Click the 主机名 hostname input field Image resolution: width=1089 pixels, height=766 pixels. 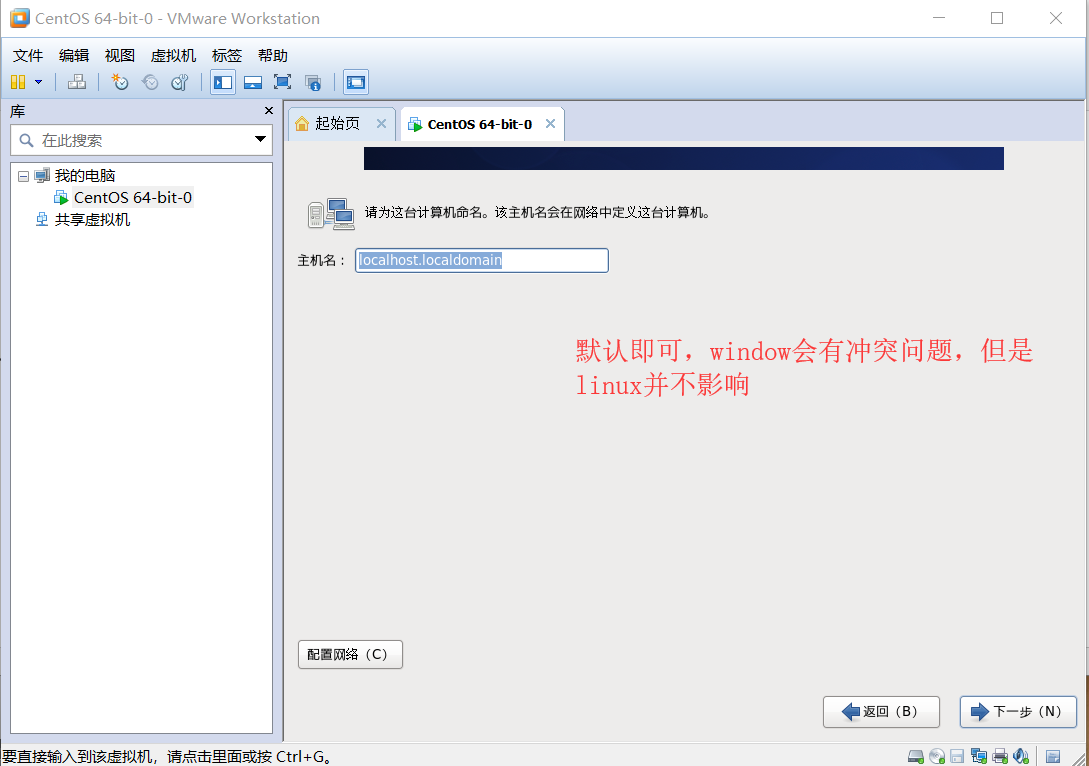click(x=482, y=260)
